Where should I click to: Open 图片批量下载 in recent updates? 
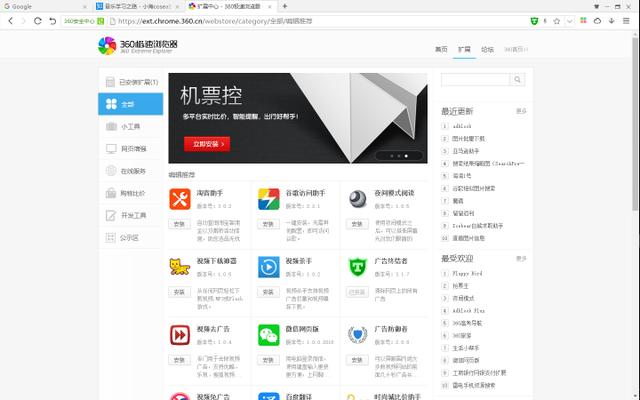click(x=469, y=139)
